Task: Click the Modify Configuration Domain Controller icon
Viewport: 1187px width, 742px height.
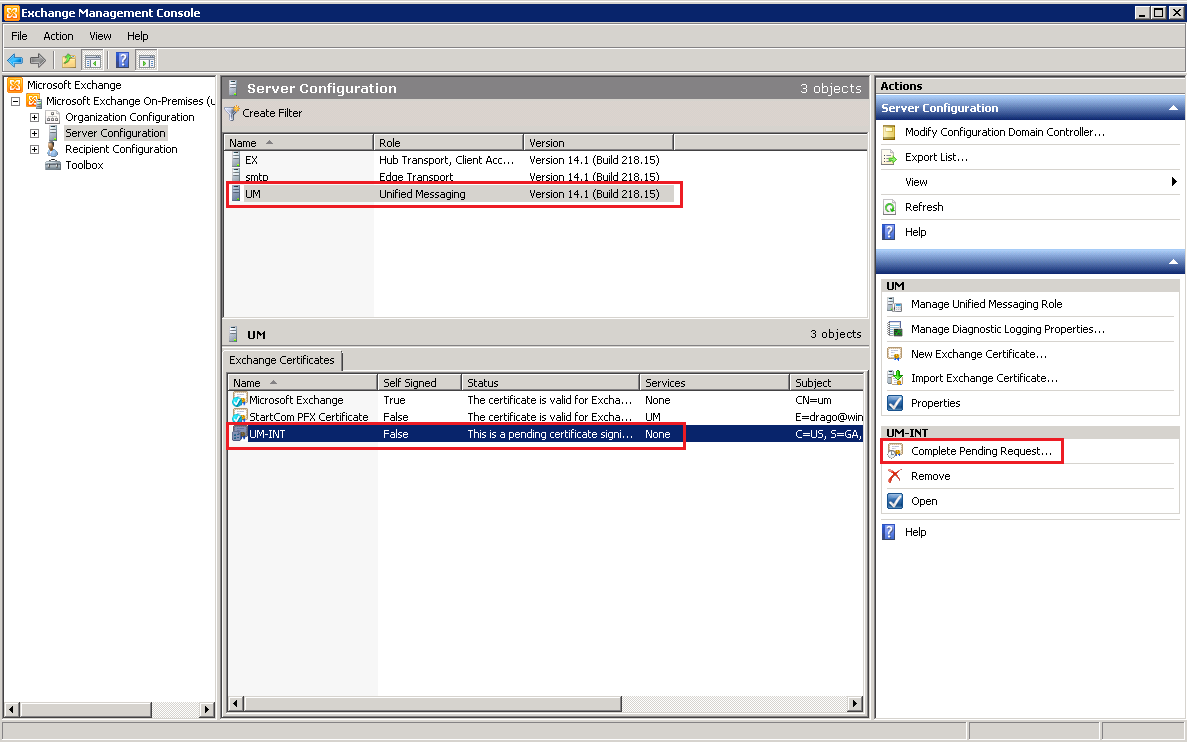Action: click(x=889, y=132)
